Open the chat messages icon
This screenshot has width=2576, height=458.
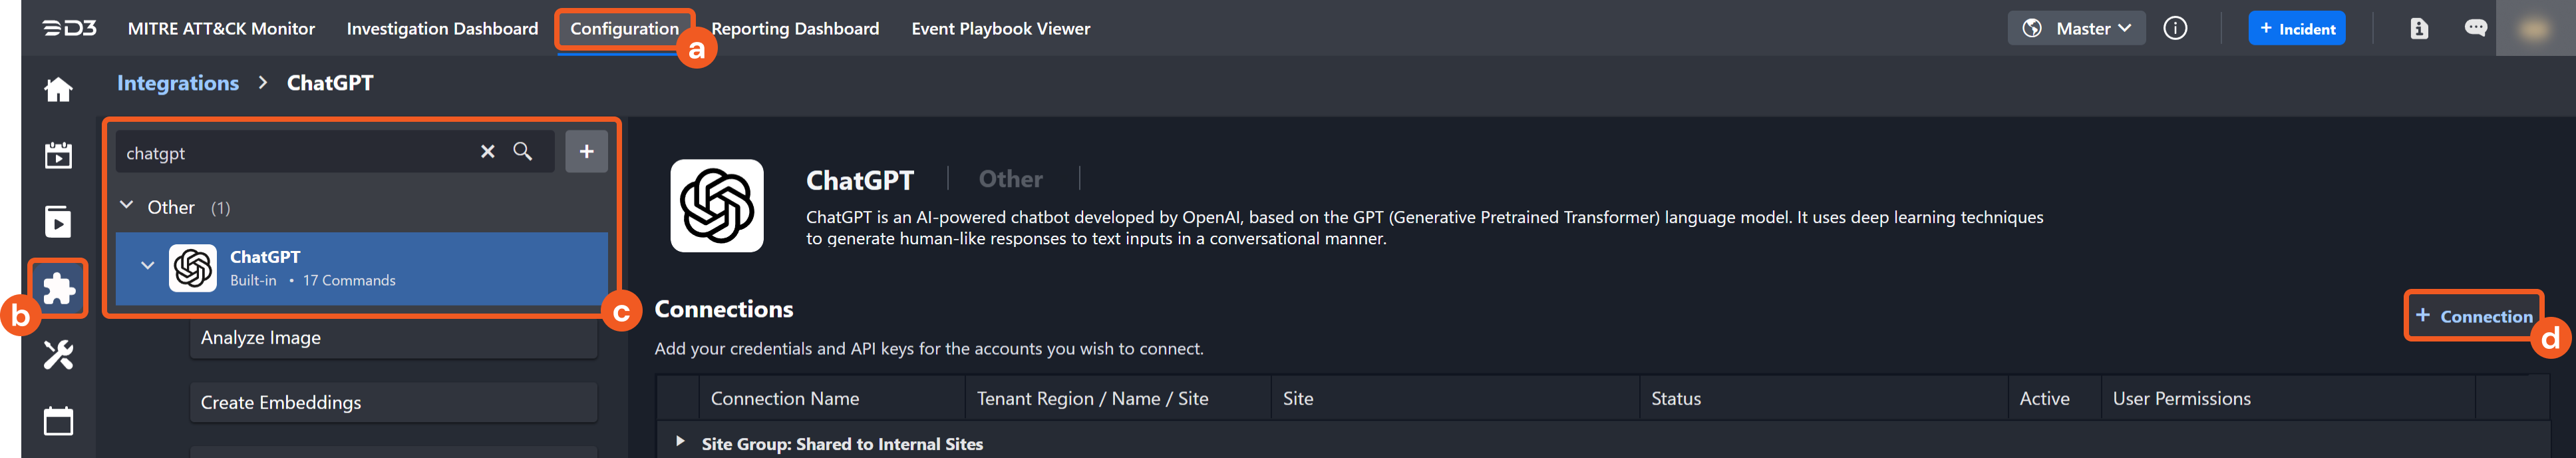point(2475,28)
